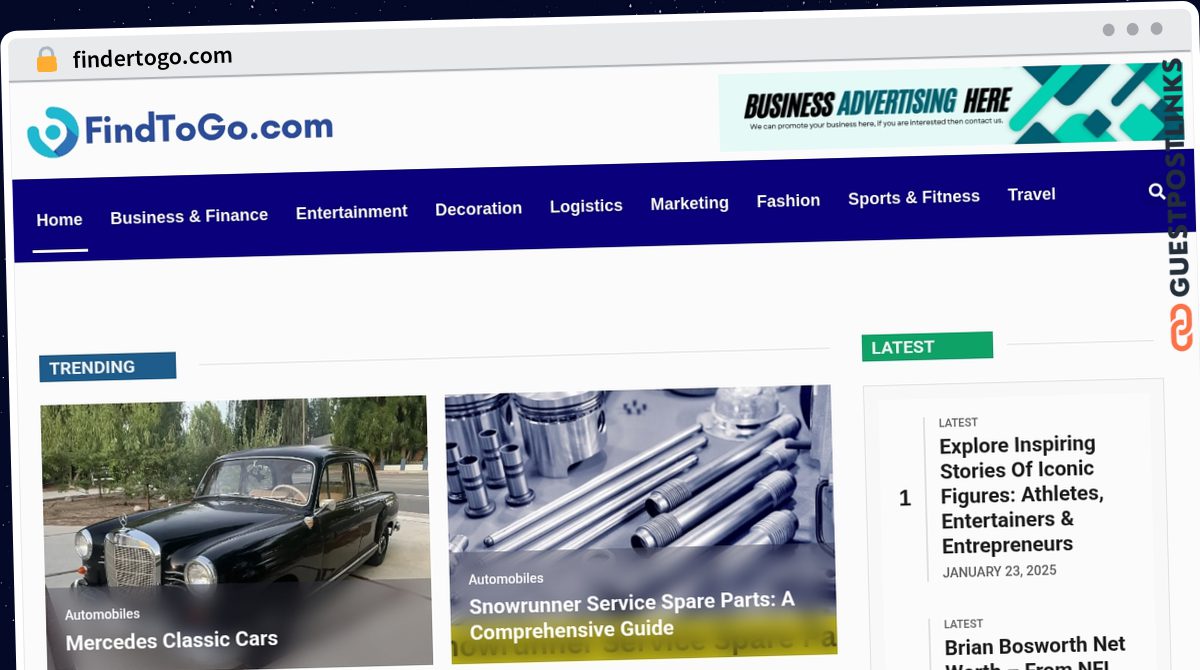This screenshot has height=670, width=1200.
Task: Click the padlock icon beside the URL
Action: 47,60
